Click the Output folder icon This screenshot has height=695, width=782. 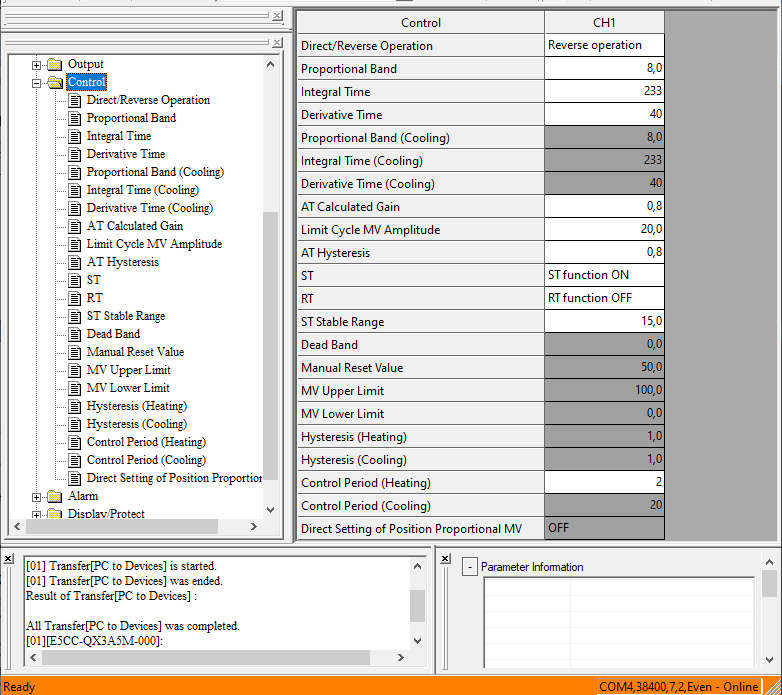click(x=55, y=64)
